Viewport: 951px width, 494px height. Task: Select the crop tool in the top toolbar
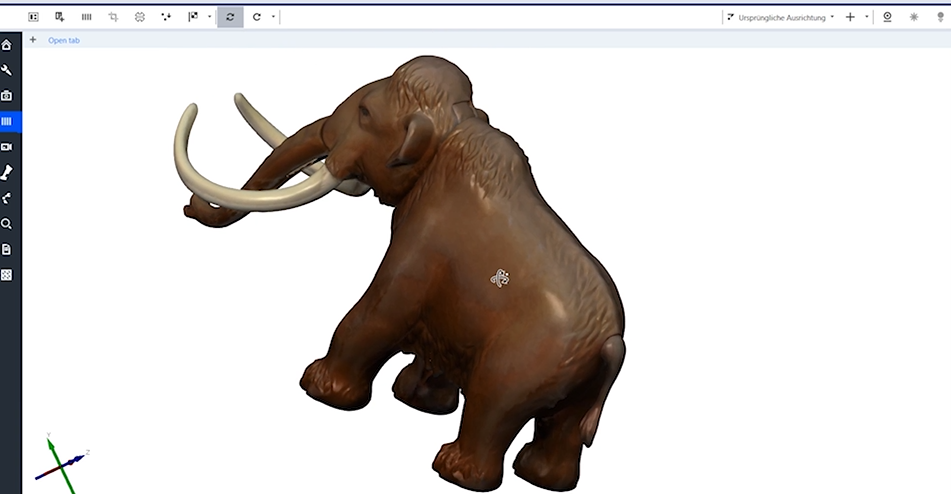113,17
